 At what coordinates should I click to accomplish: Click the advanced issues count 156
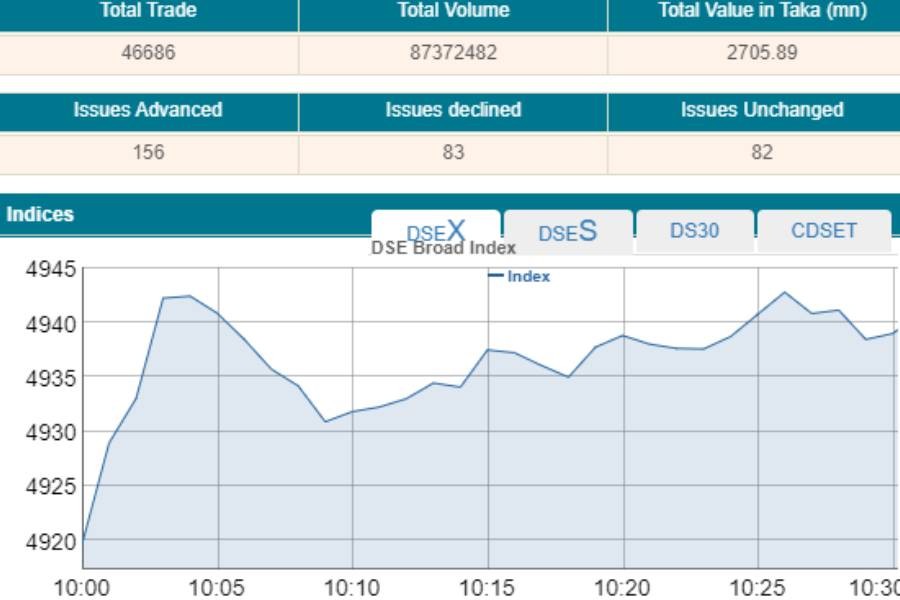point(148,152)
